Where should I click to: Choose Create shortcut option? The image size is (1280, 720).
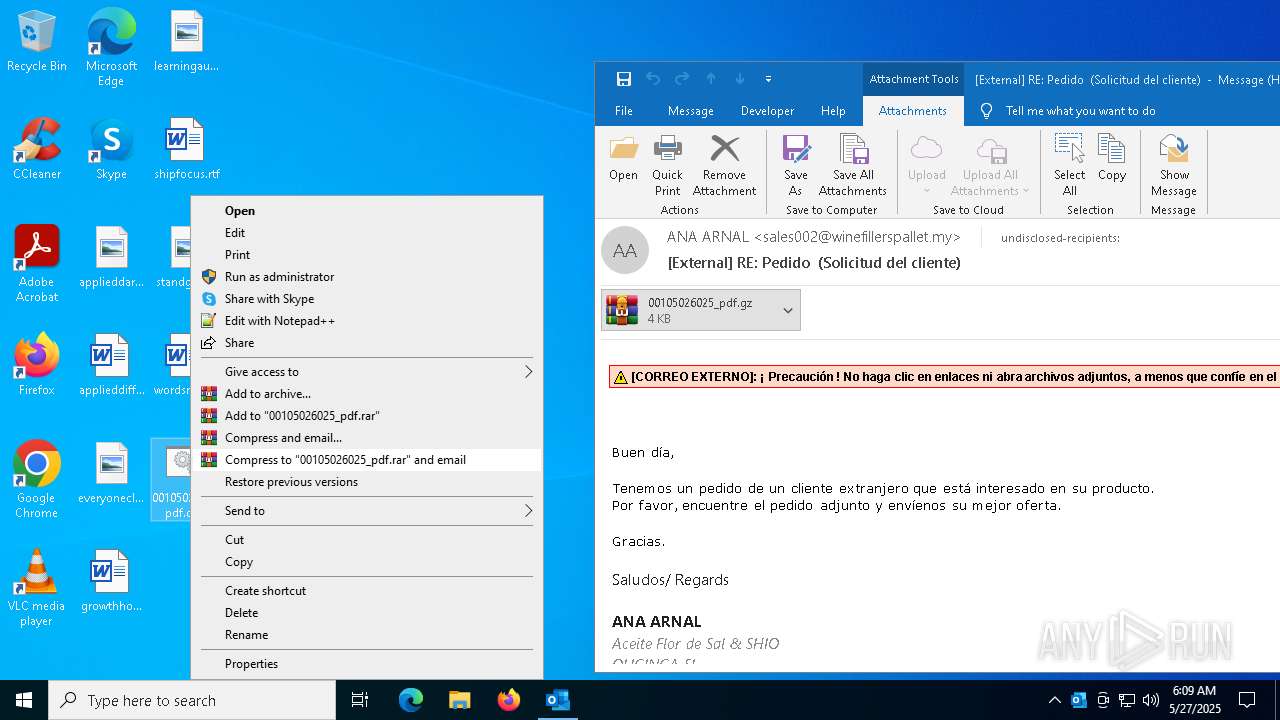(367, 591)
